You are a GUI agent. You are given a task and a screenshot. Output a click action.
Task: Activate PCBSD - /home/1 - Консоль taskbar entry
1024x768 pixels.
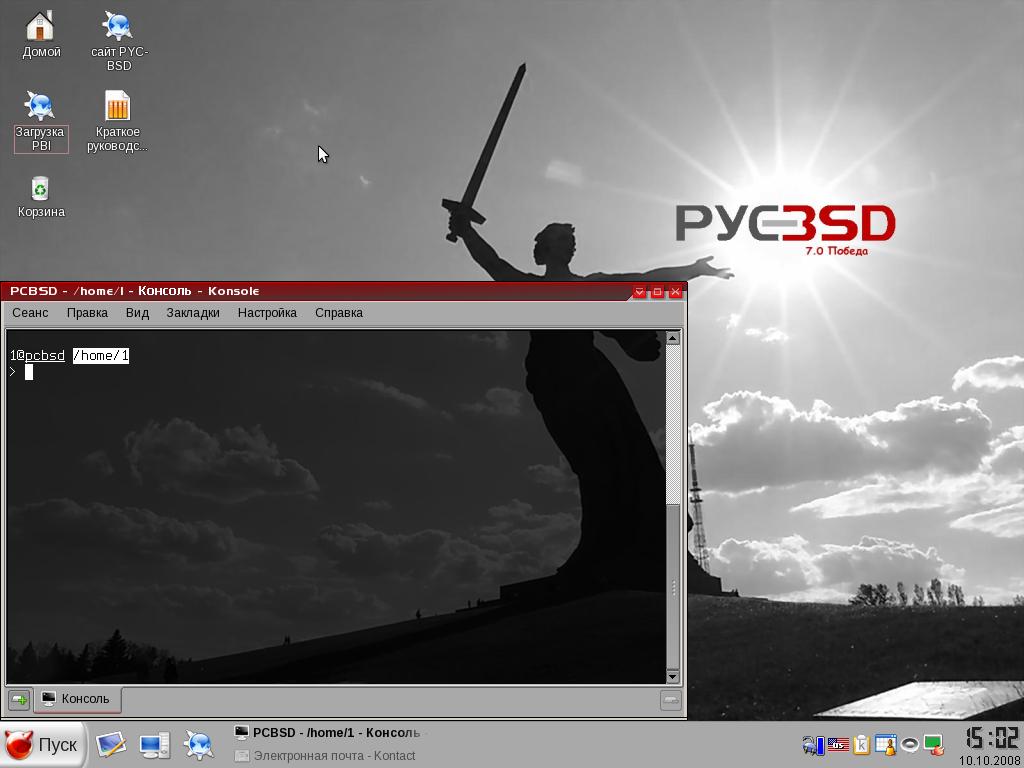click(x=328, y=733)
